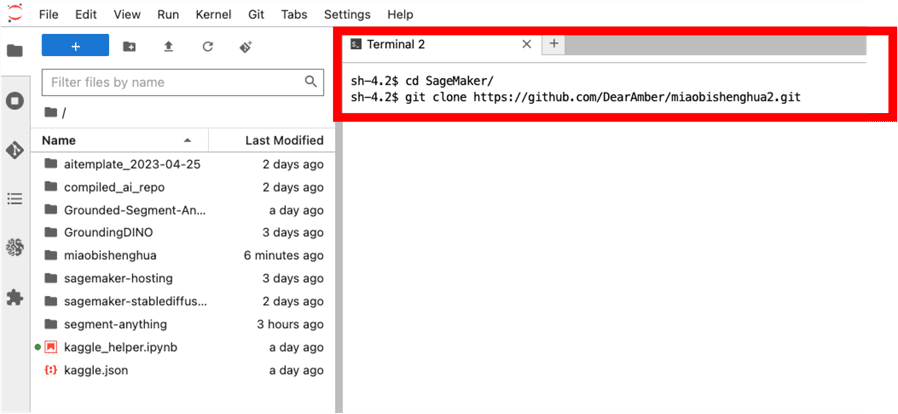The height and width of the screenshot is (414, 898).
Task: Select the miaobishenghua folder
Action: pos(110,255)
